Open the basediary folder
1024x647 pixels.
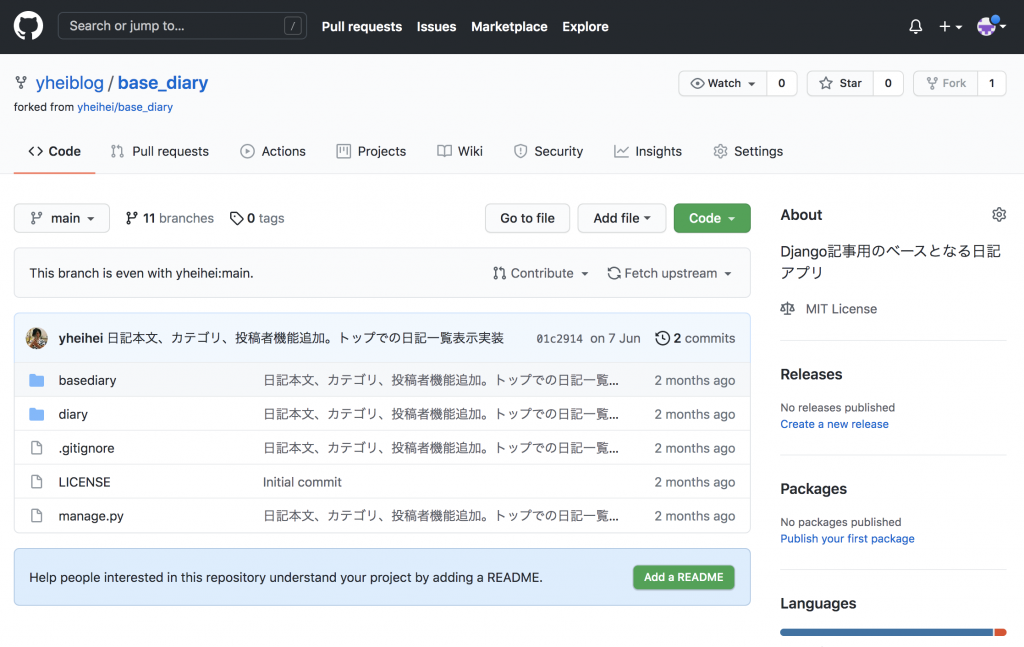pyautogui.click(x=88, y=380)
